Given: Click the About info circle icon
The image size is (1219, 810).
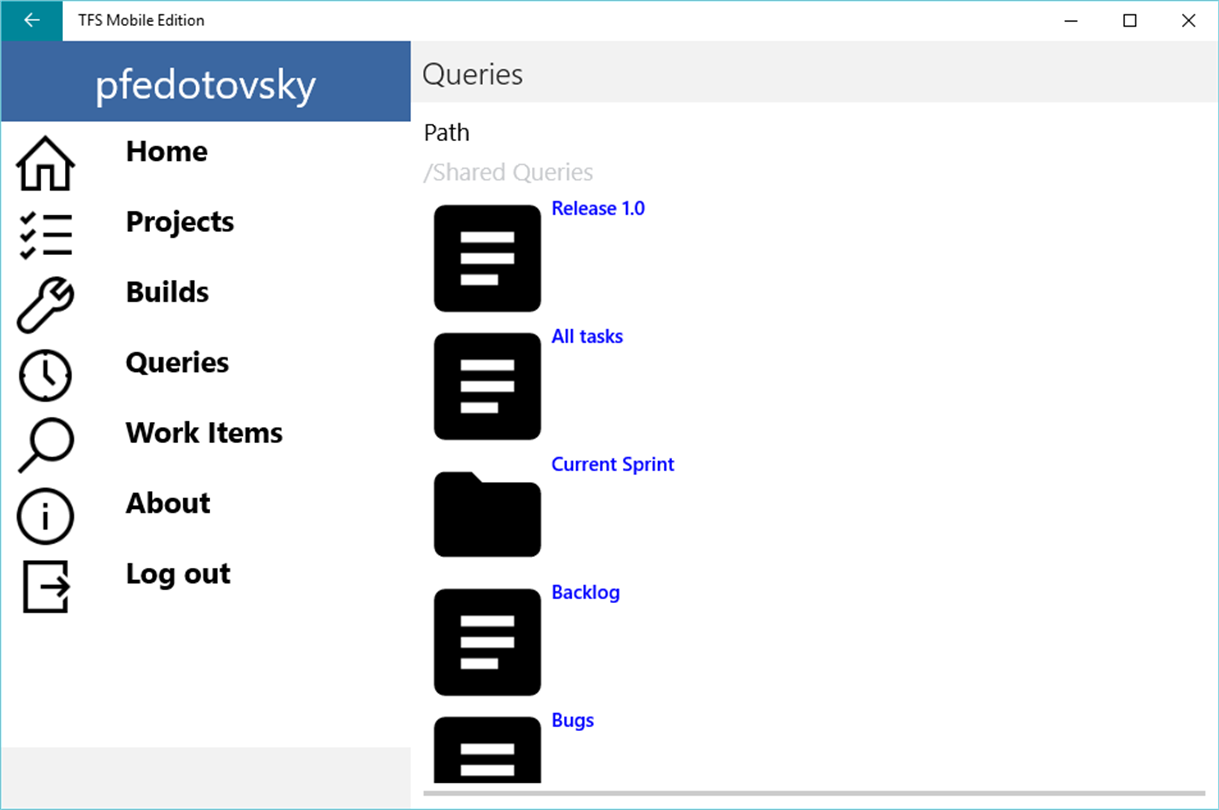Looking at the screenshot, I should point(46,517).
